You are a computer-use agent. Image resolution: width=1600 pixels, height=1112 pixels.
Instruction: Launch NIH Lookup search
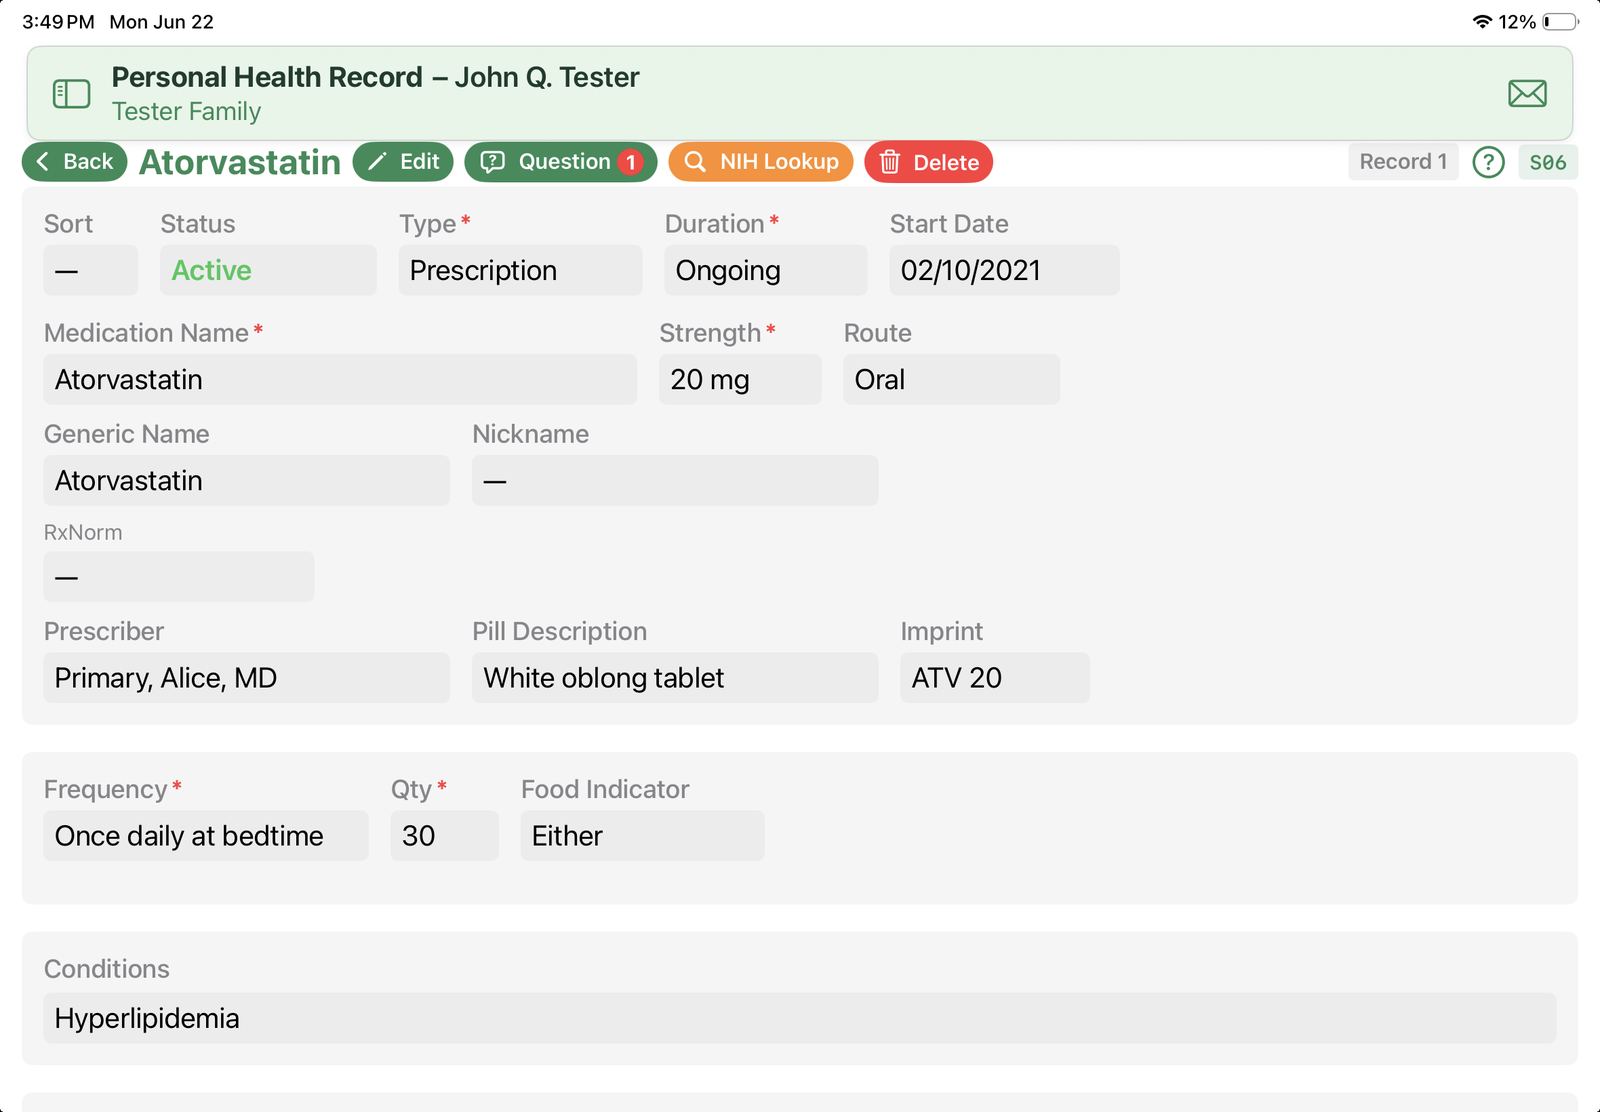pos(760,162)
